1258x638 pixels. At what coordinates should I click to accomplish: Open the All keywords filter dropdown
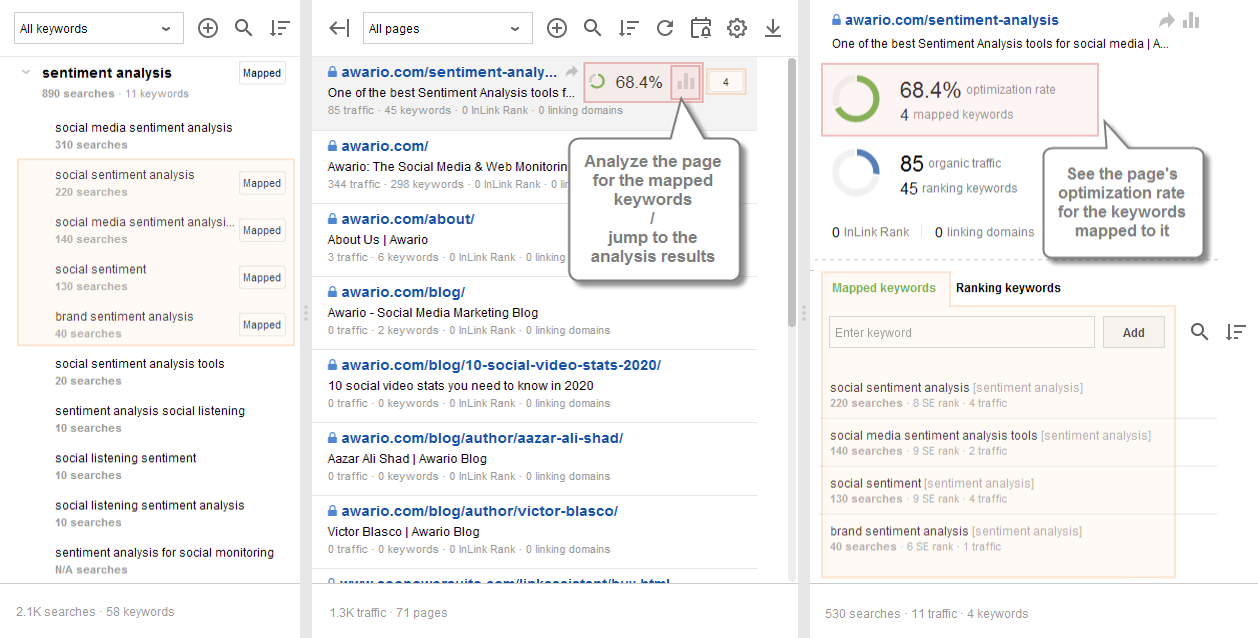click(99, 28)
